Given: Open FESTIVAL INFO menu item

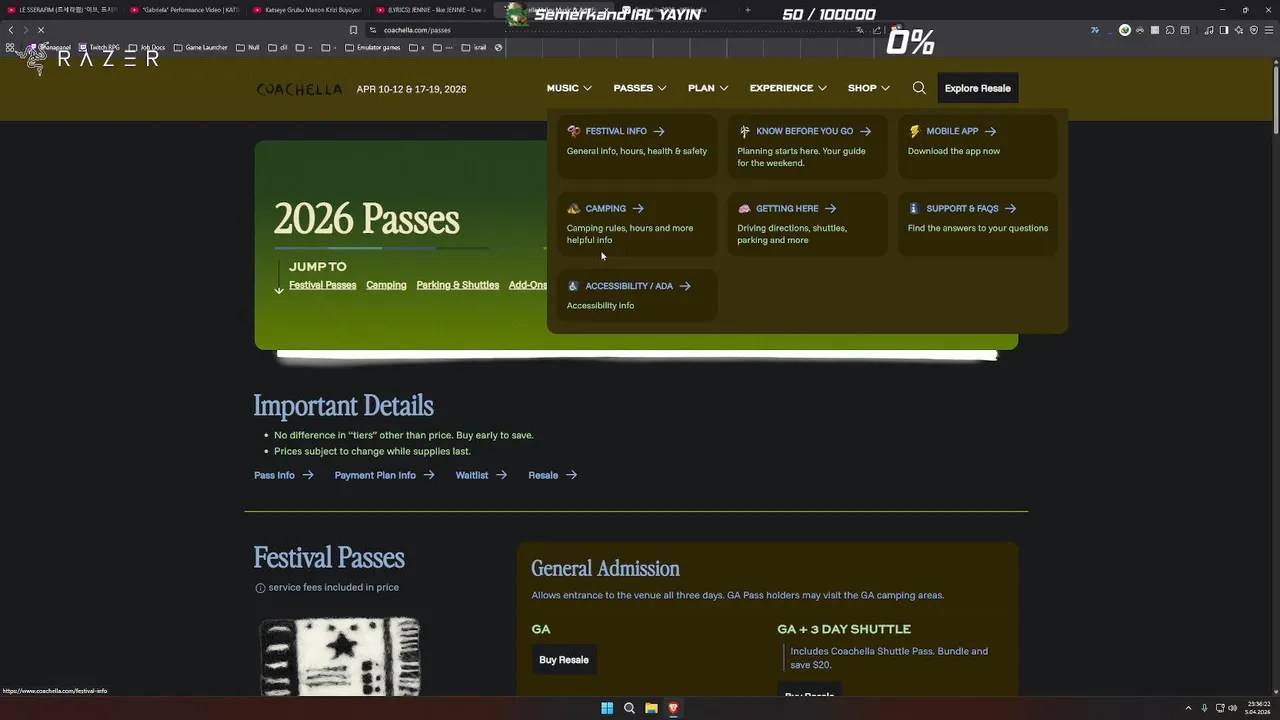Looking at the screenshot, I should point(637,146).
